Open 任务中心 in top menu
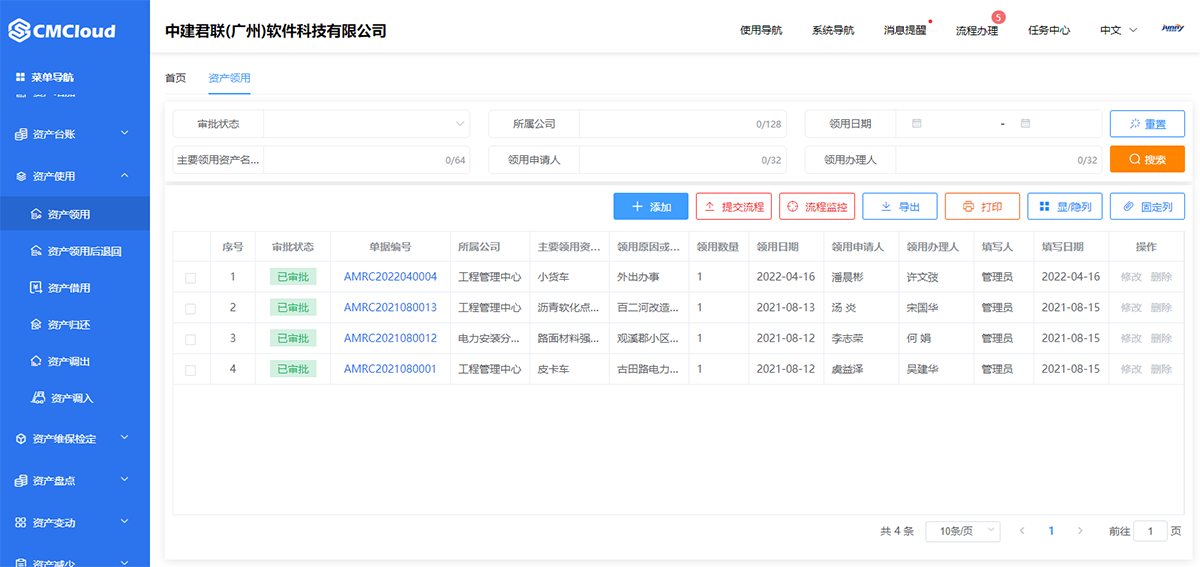The image size is (1200, 567). (1049, 30)
